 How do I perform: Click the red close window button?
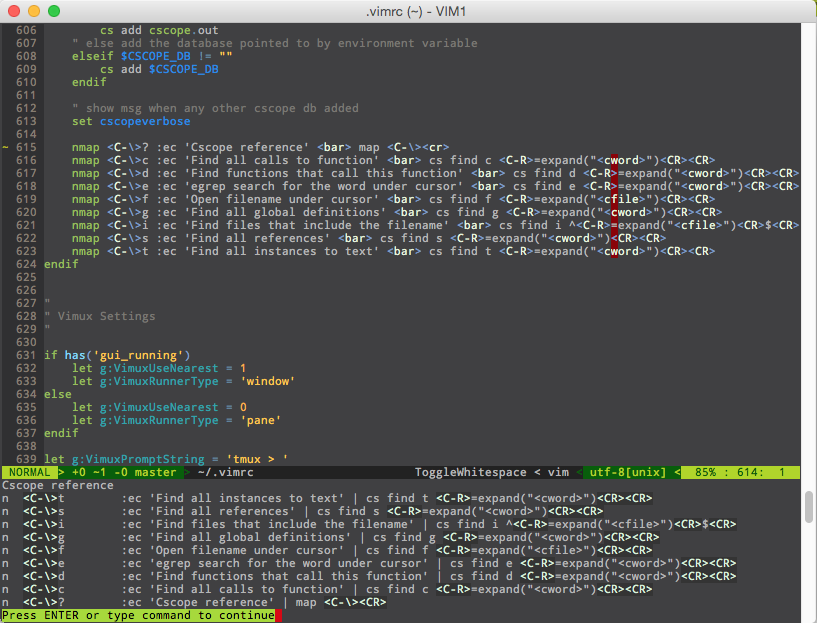point(14,11)
